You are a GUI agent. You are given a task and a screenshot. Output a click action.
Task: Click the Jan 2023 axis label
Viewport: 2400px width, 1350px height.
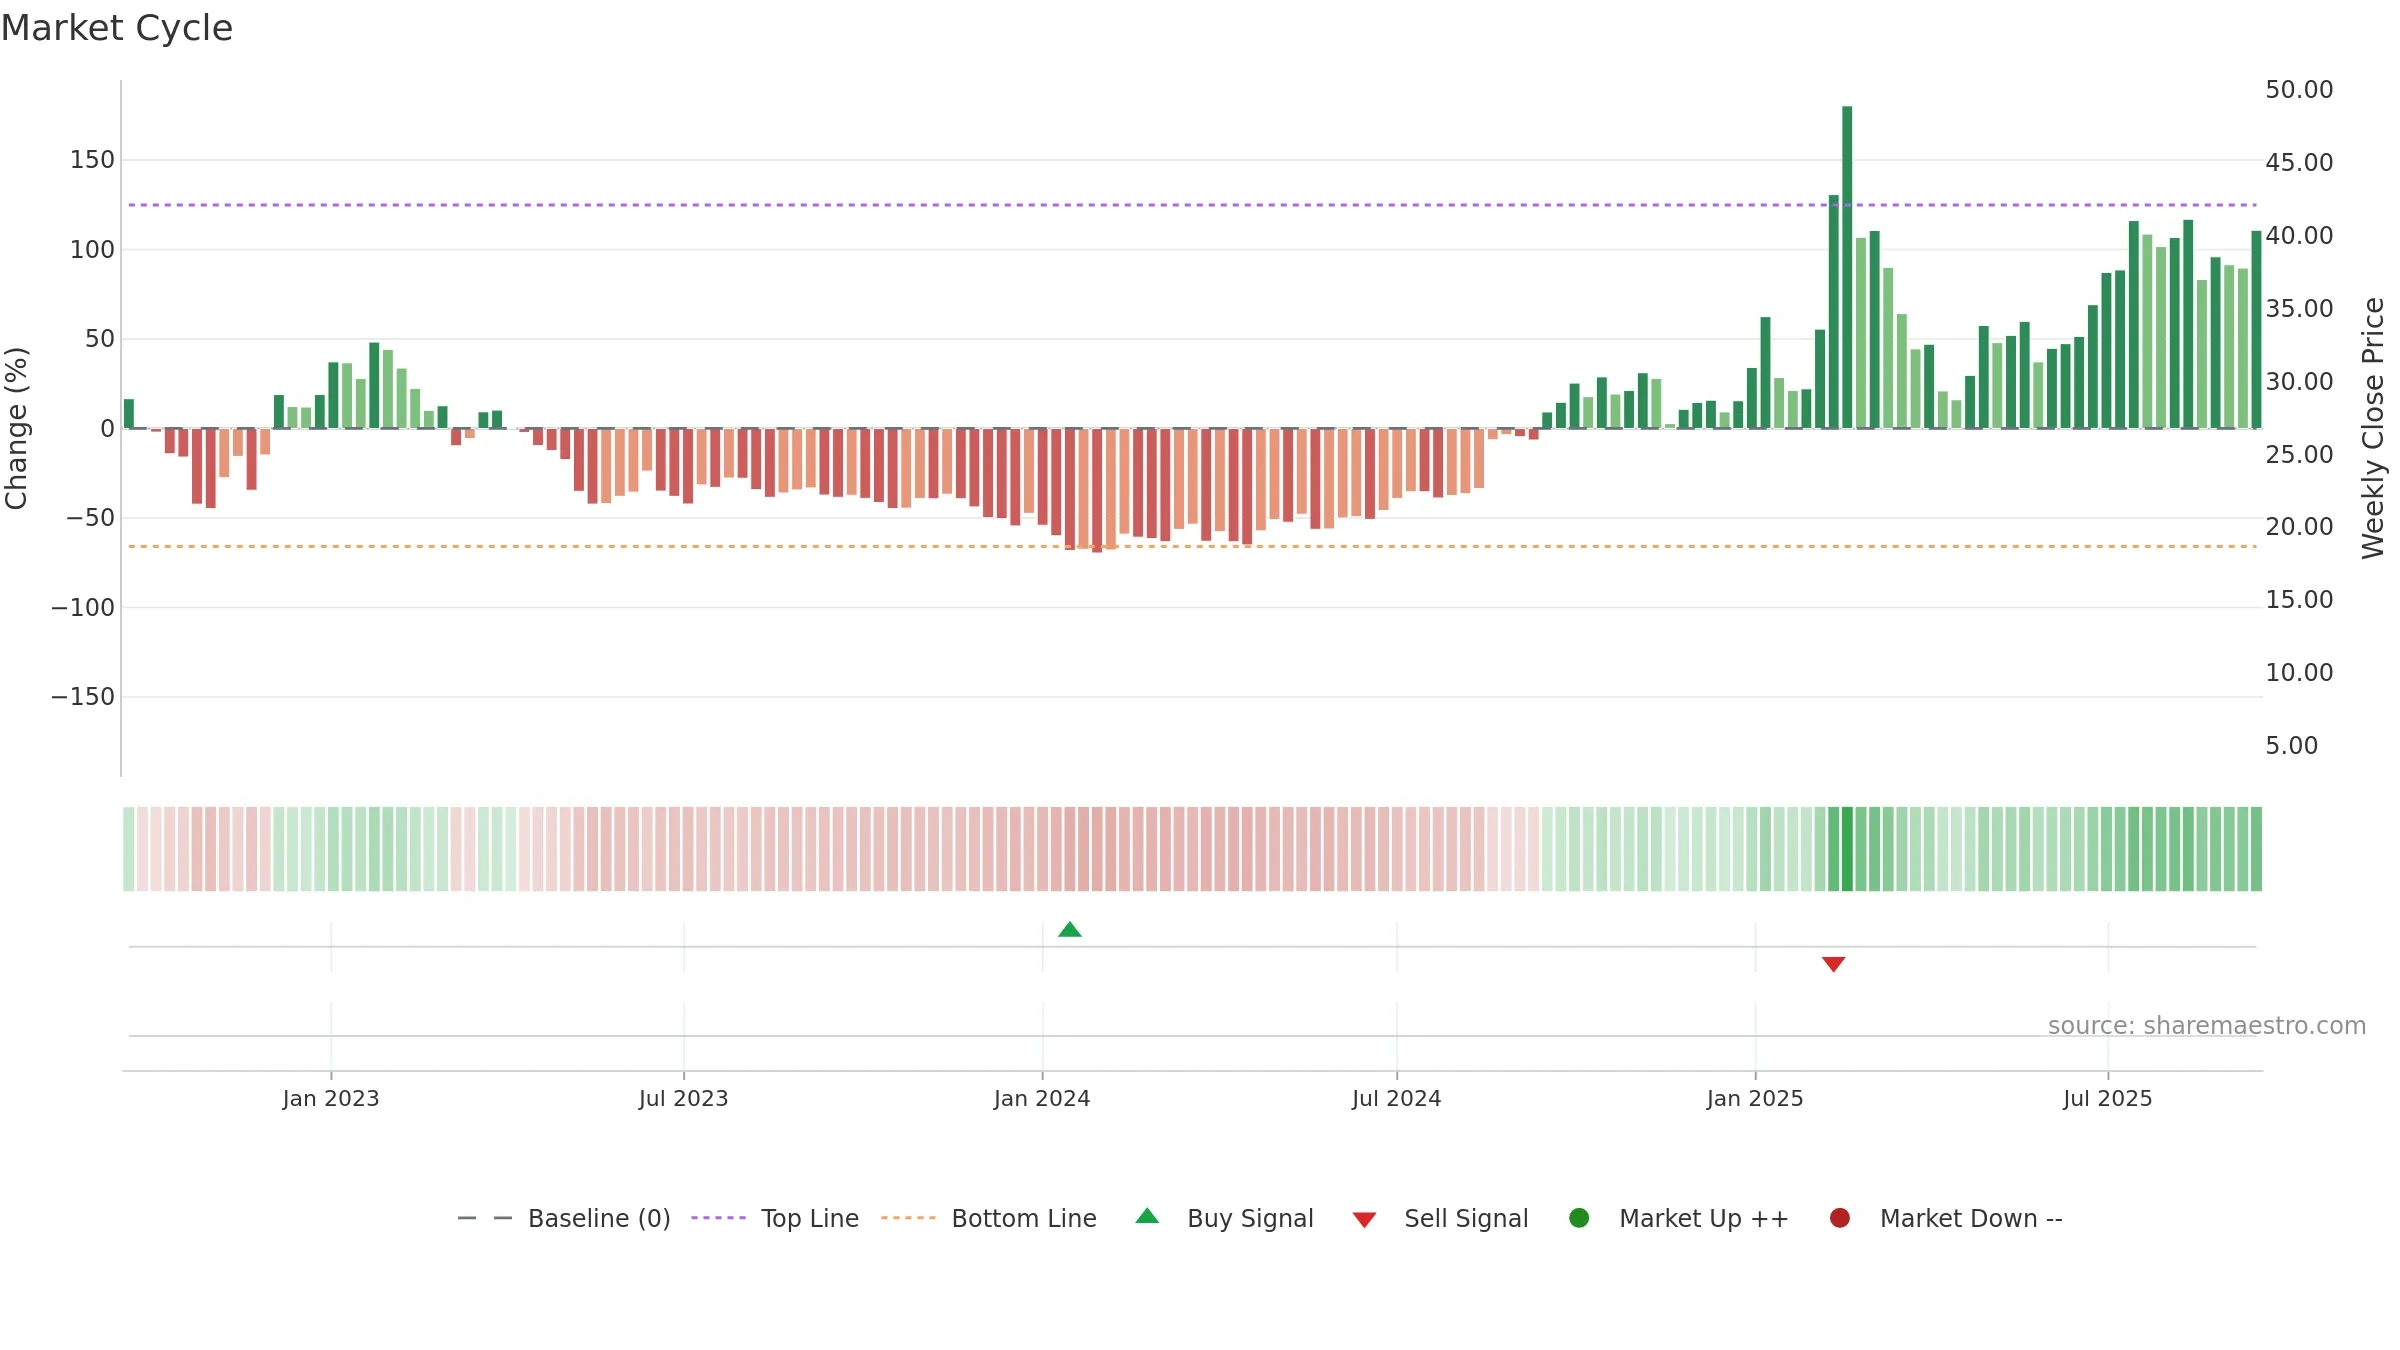point(331,1098)
